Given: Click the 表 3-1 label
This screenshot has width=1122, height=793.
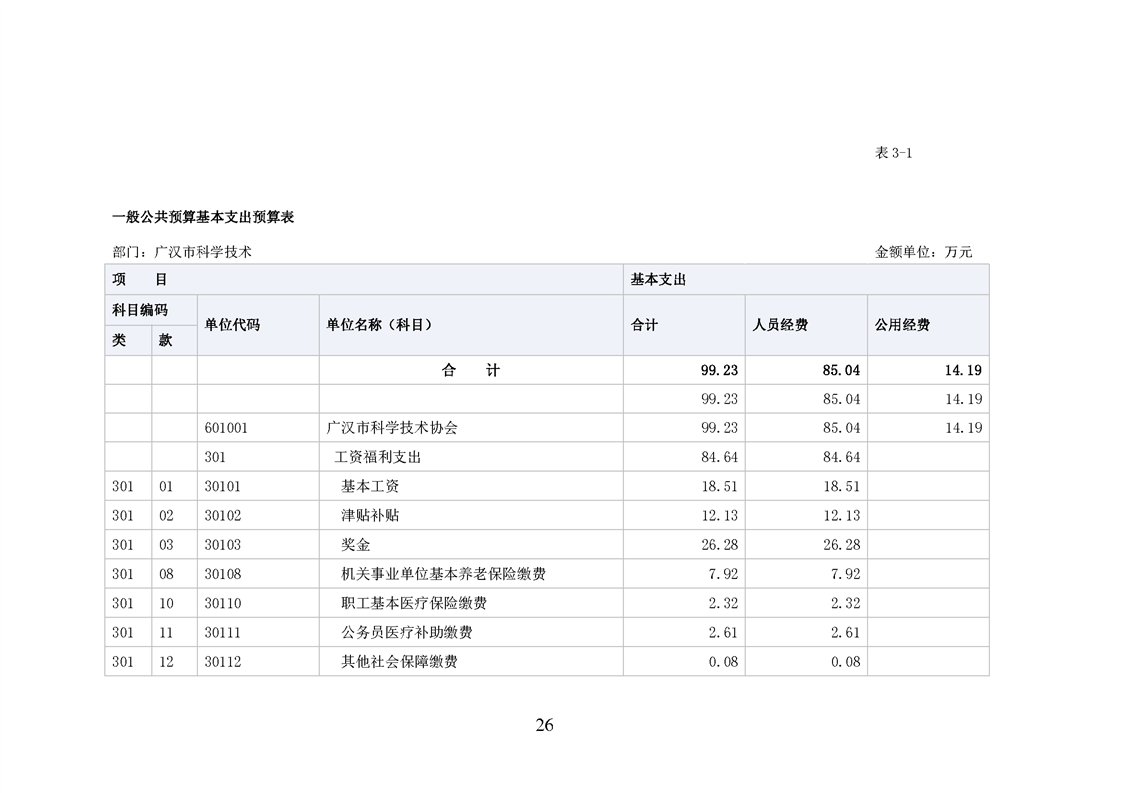Looking at the screenshot, I should click(893, 153).
